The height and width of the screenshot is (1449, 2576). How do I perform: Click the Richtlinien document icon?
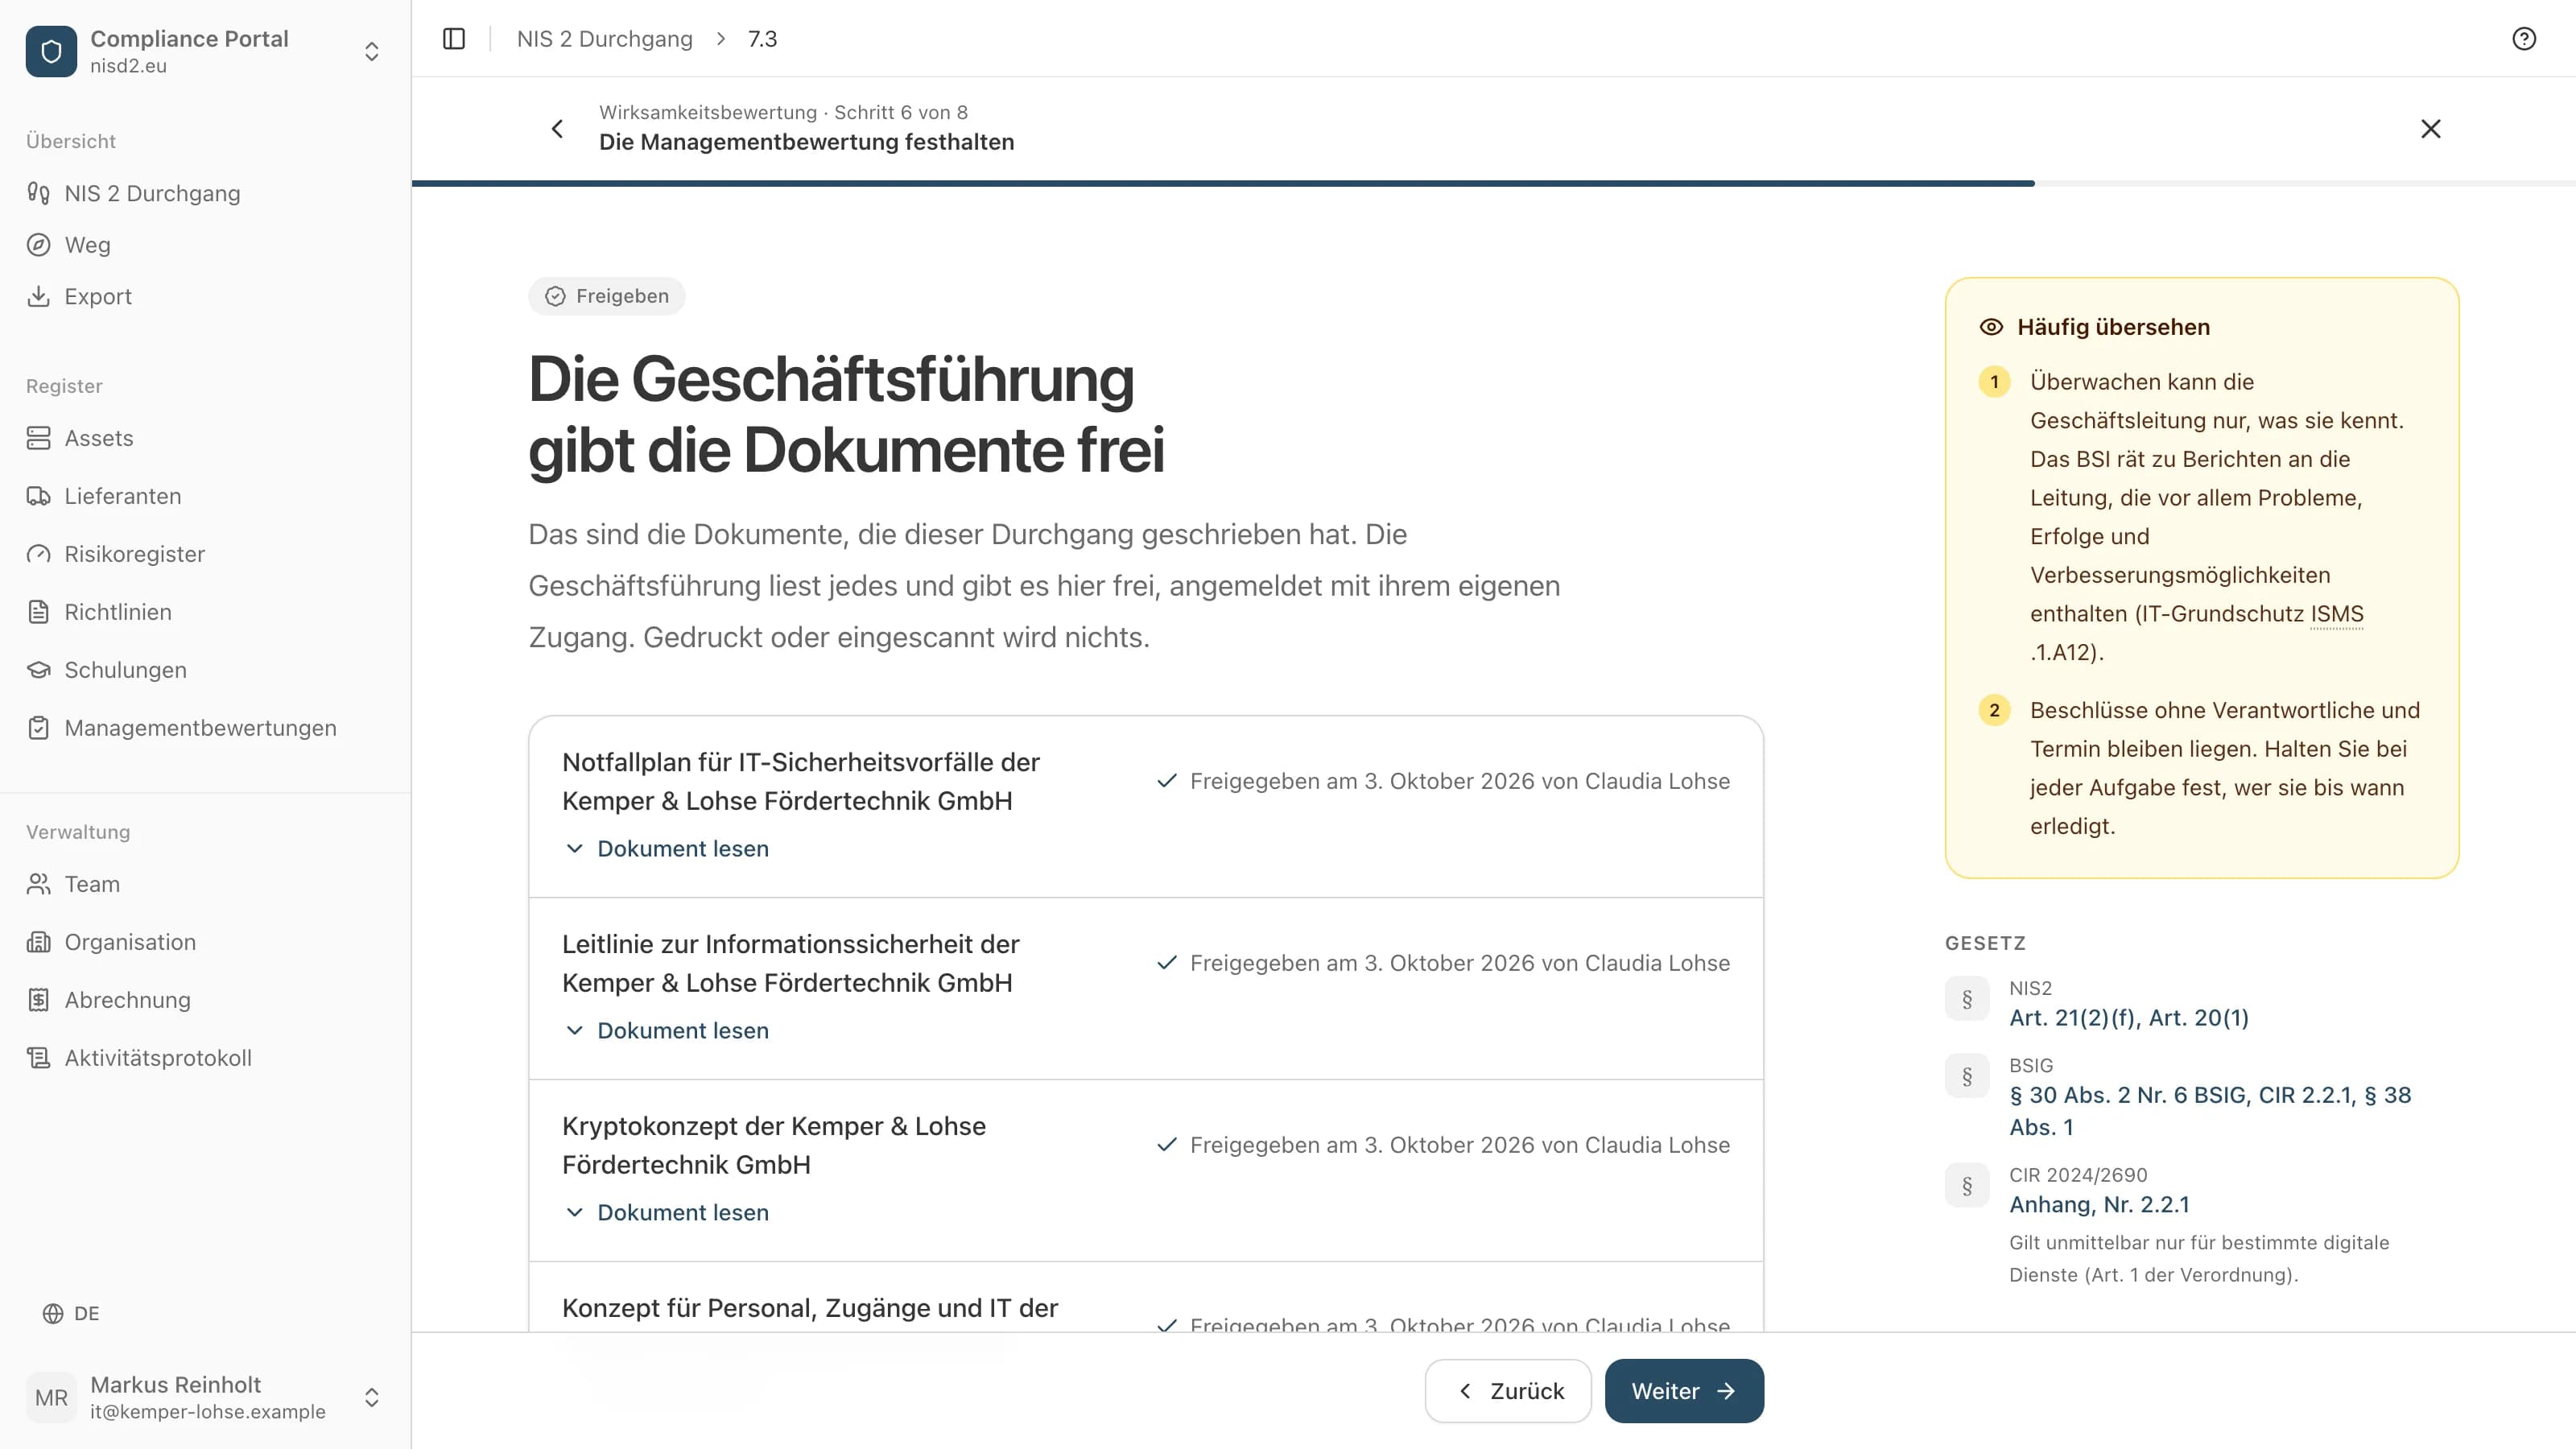point(38,612)
